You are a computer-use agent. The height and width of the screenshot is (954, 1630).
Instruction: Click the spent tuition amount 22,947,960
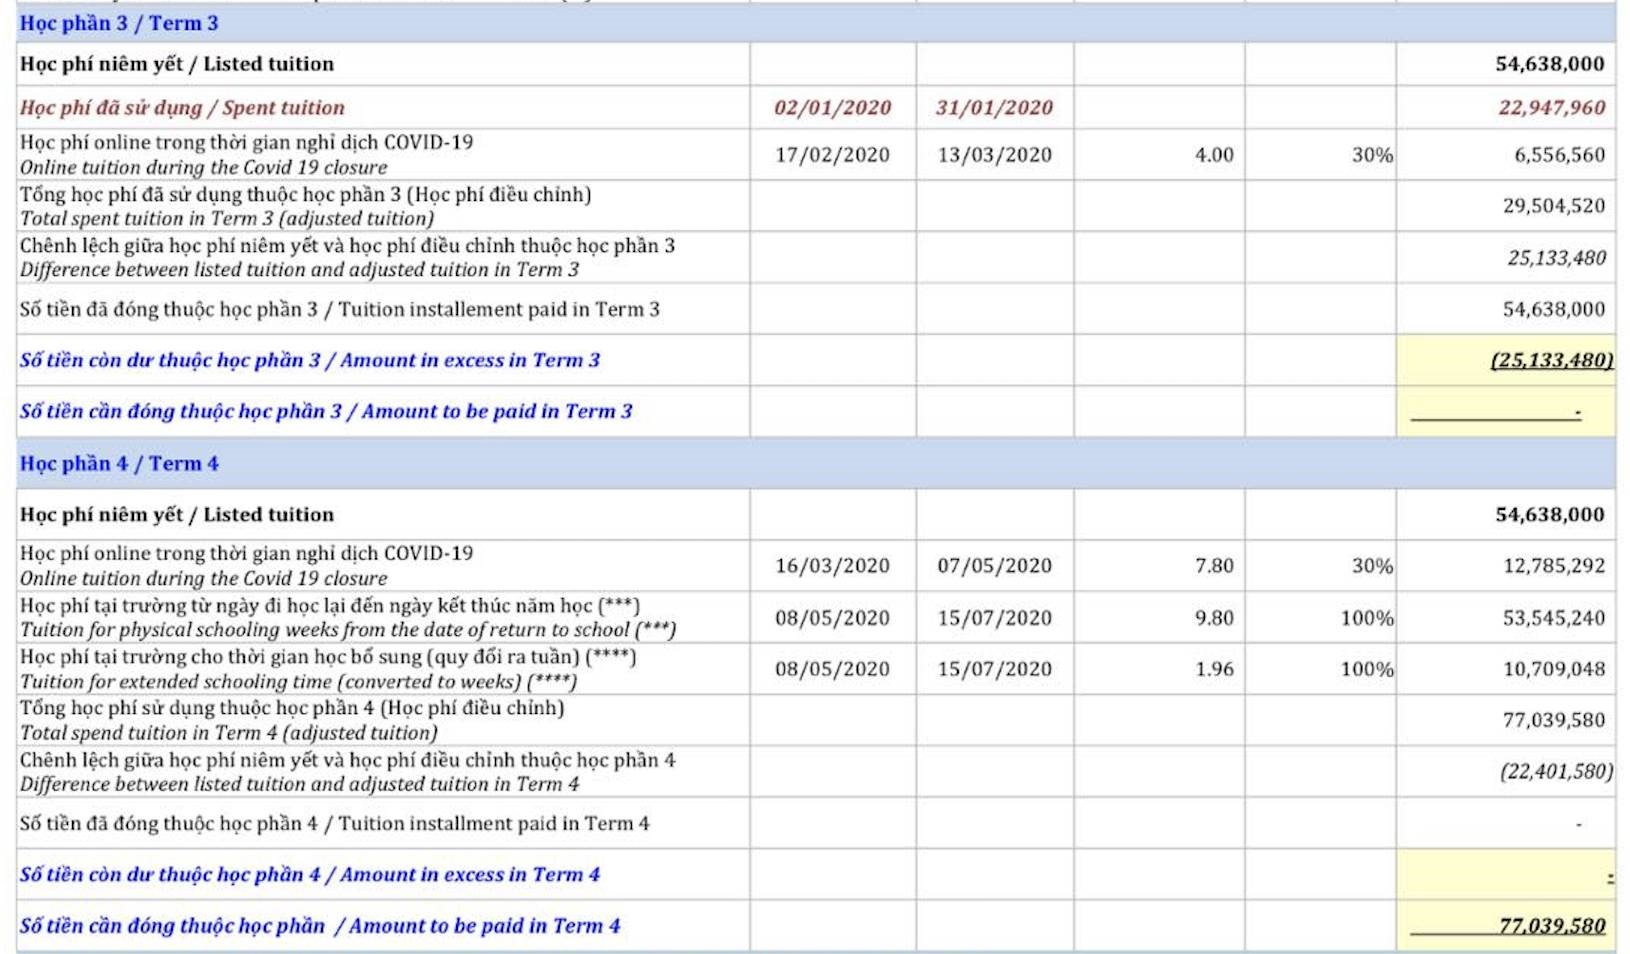point(1551,108)
